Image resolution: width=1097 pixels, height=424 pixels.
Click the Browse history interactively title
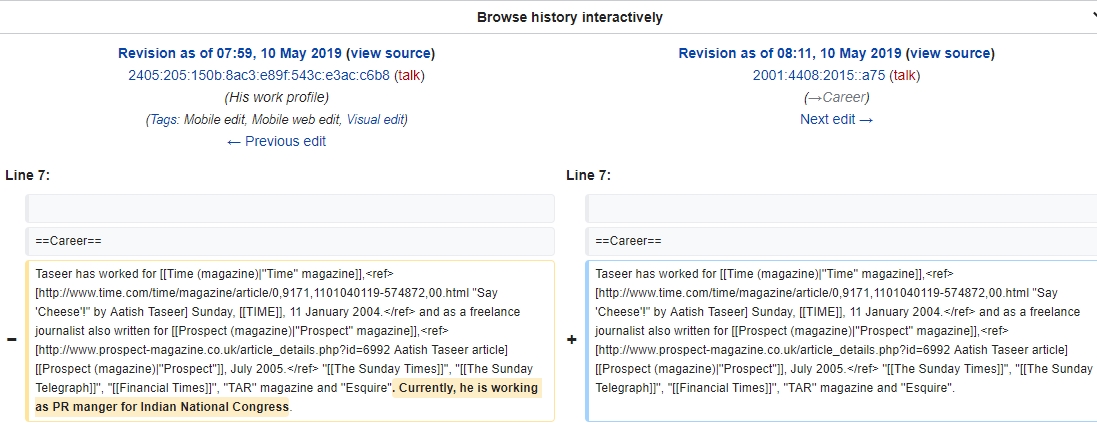[569, 17]
